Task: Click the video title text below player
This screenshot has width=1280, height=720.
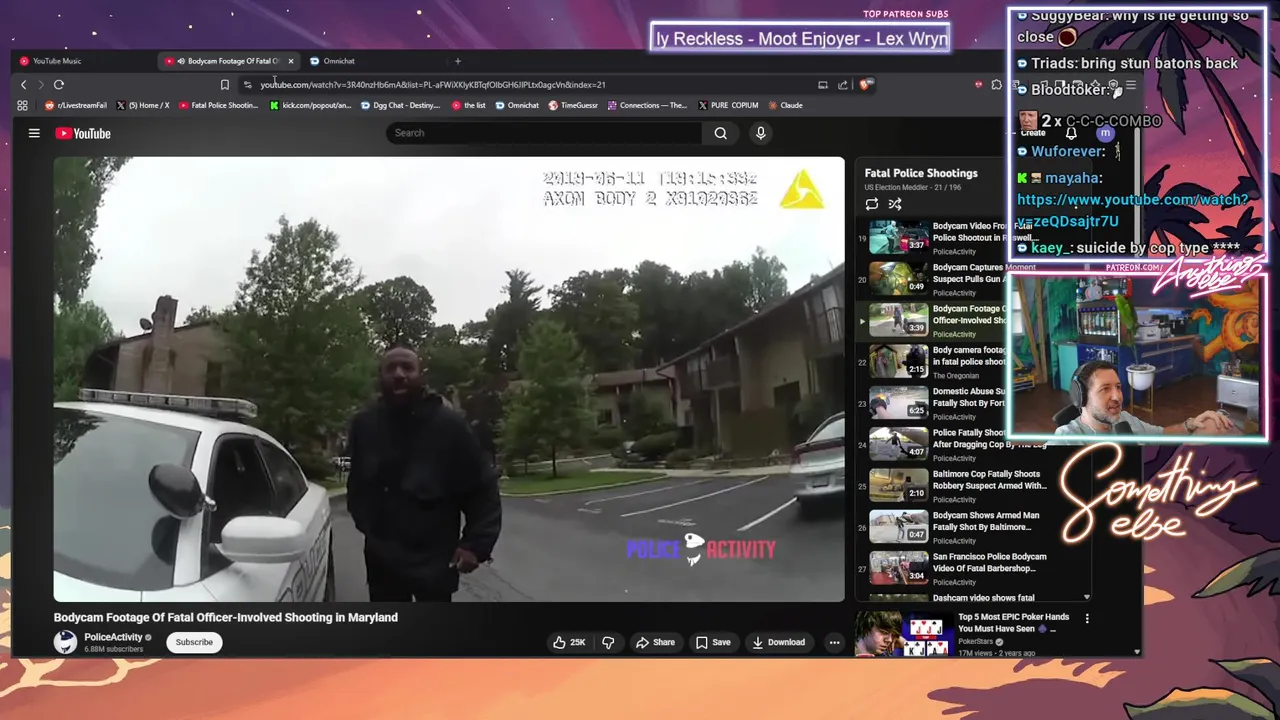Action: click(226, 617)
